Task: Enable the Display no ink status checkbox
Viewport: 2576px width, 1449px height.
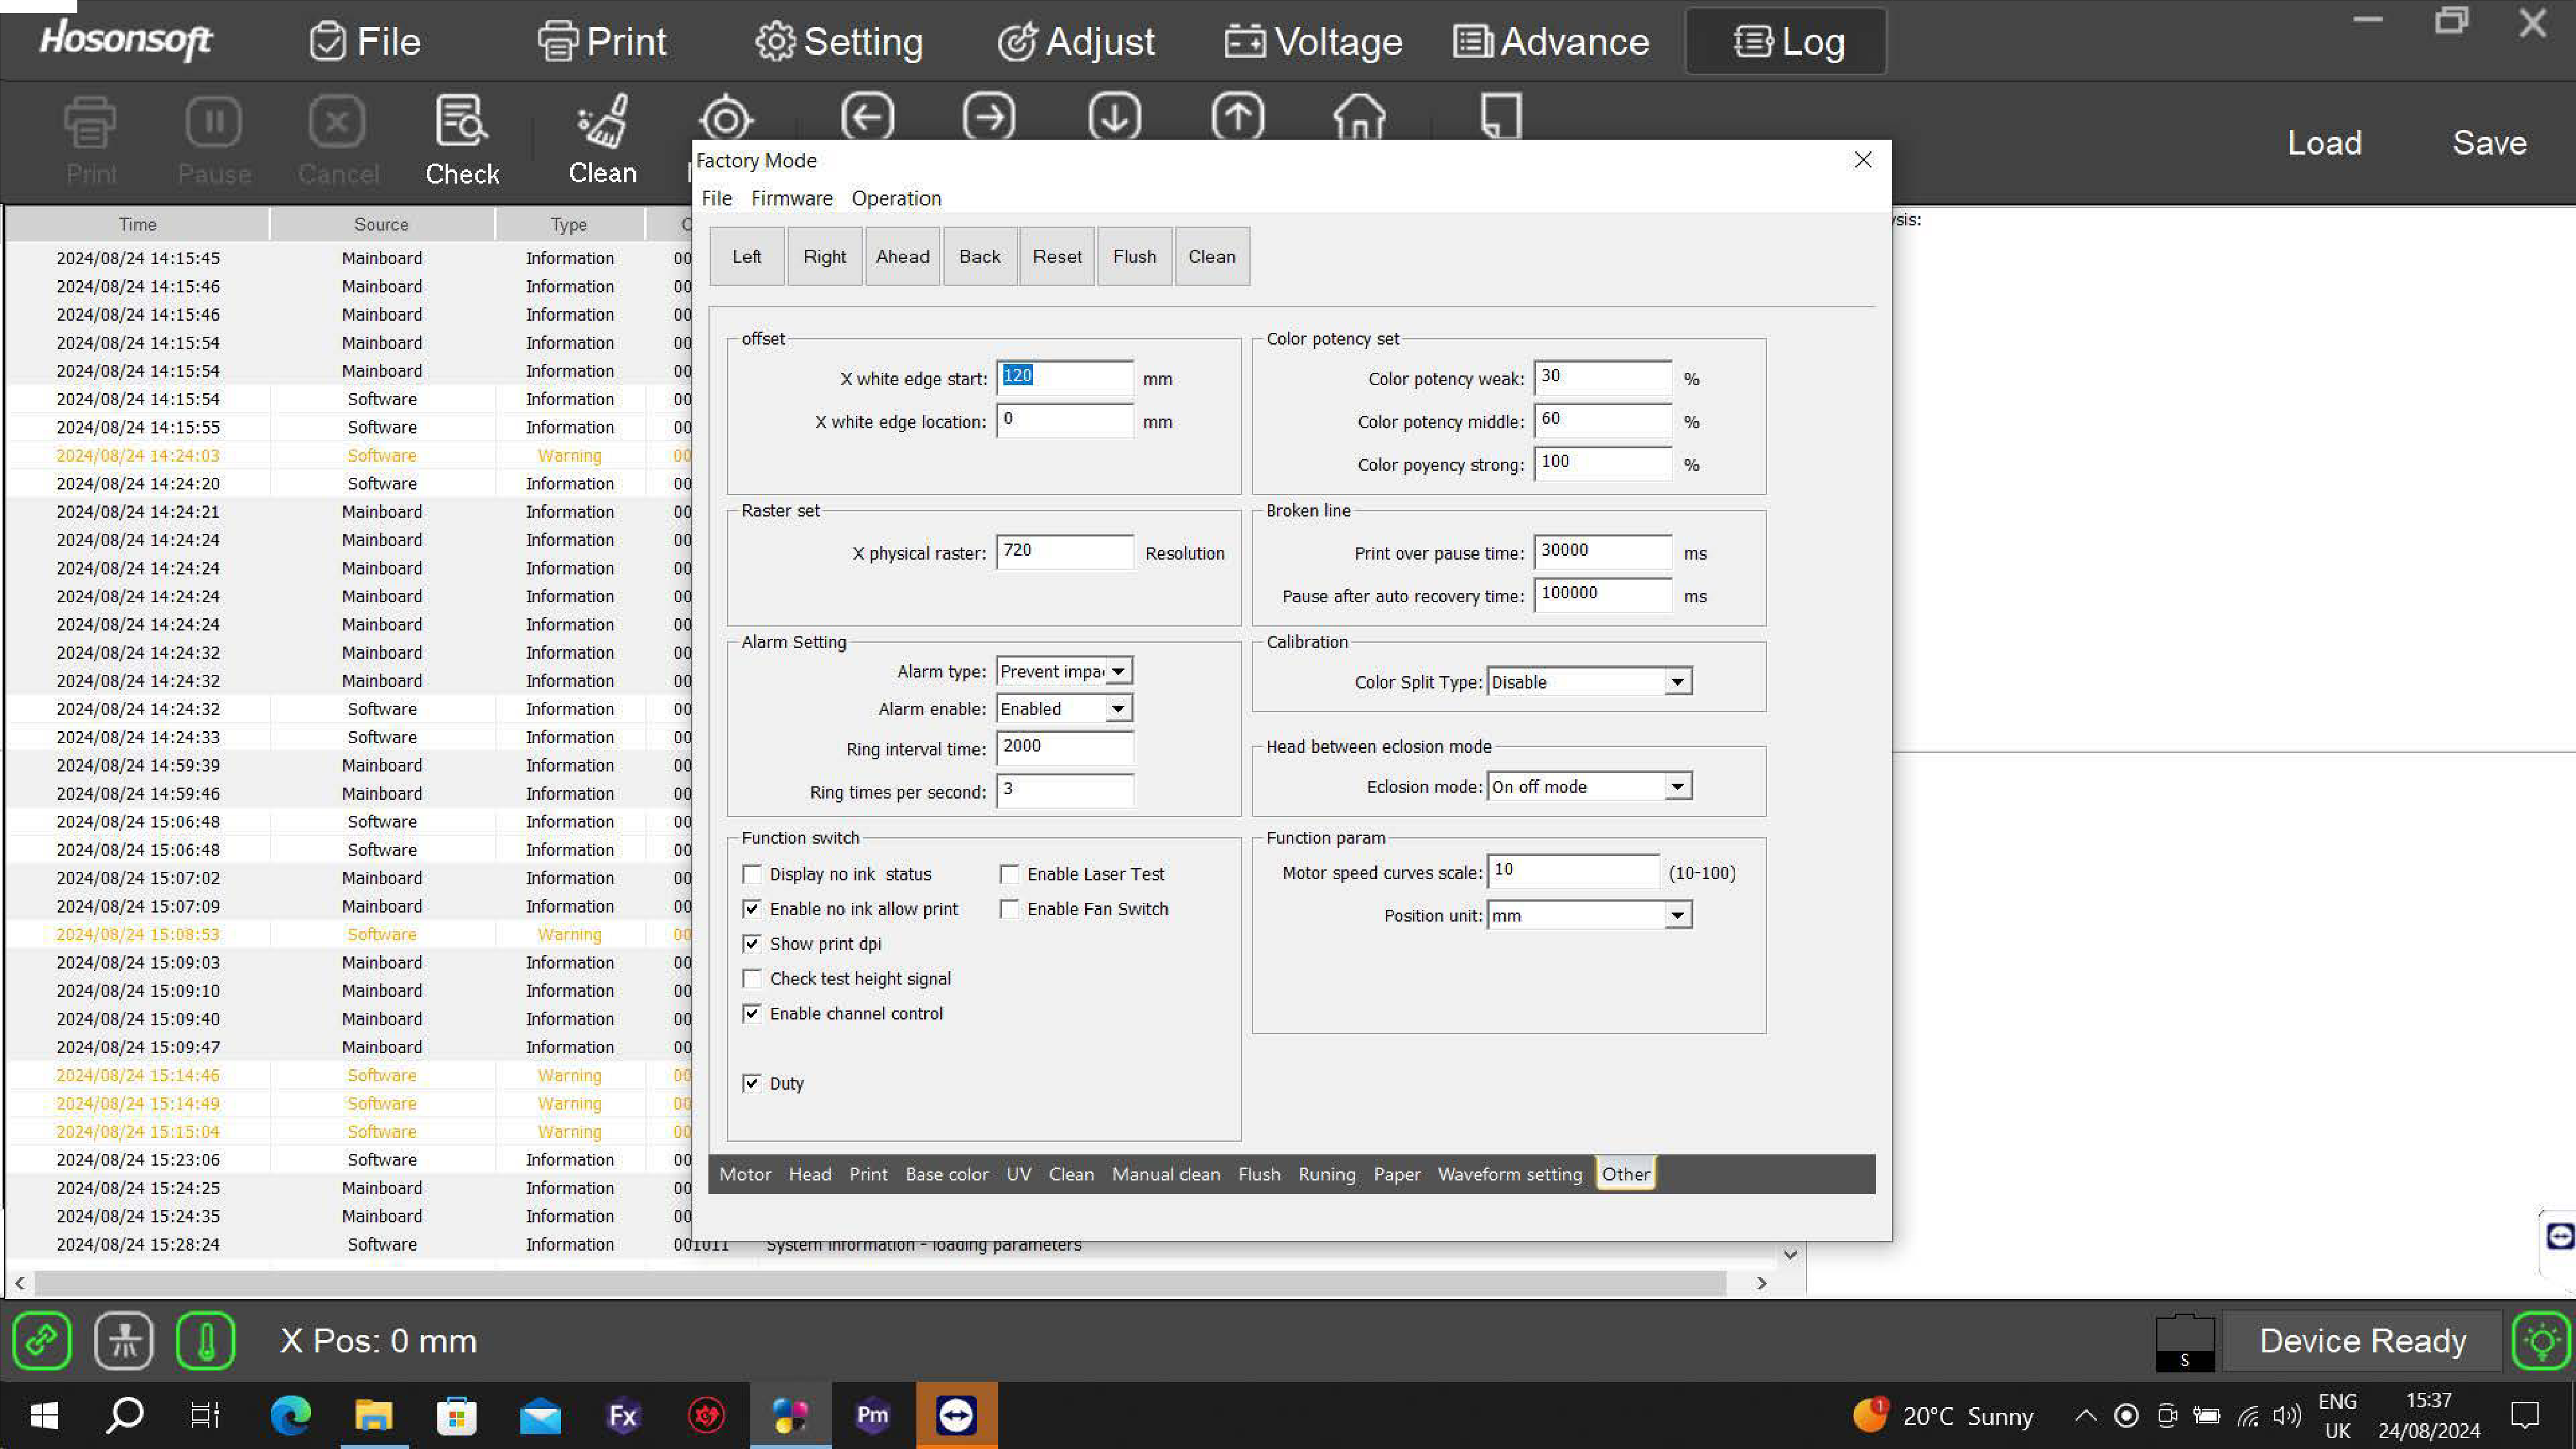Action: (752, 874)
